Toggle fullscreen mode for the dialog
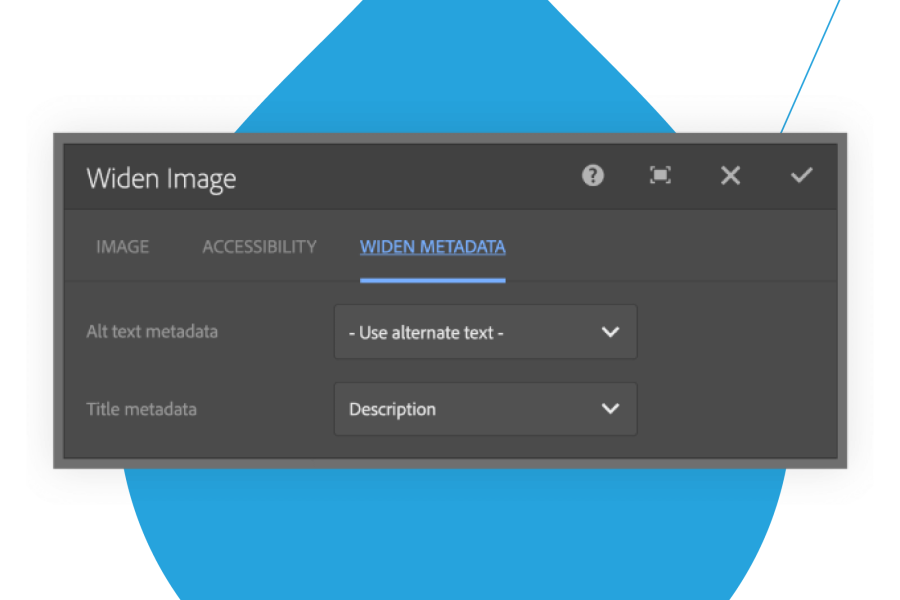The image size is (900, 600). (x=660, y=176)
